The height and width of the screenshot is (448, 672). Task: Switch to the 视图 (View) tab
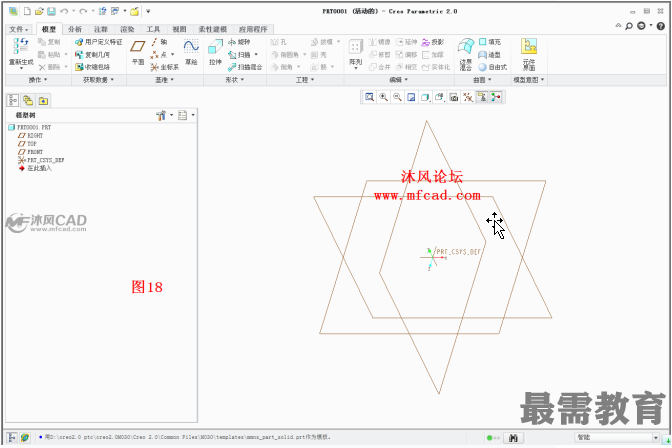[180, 29]
